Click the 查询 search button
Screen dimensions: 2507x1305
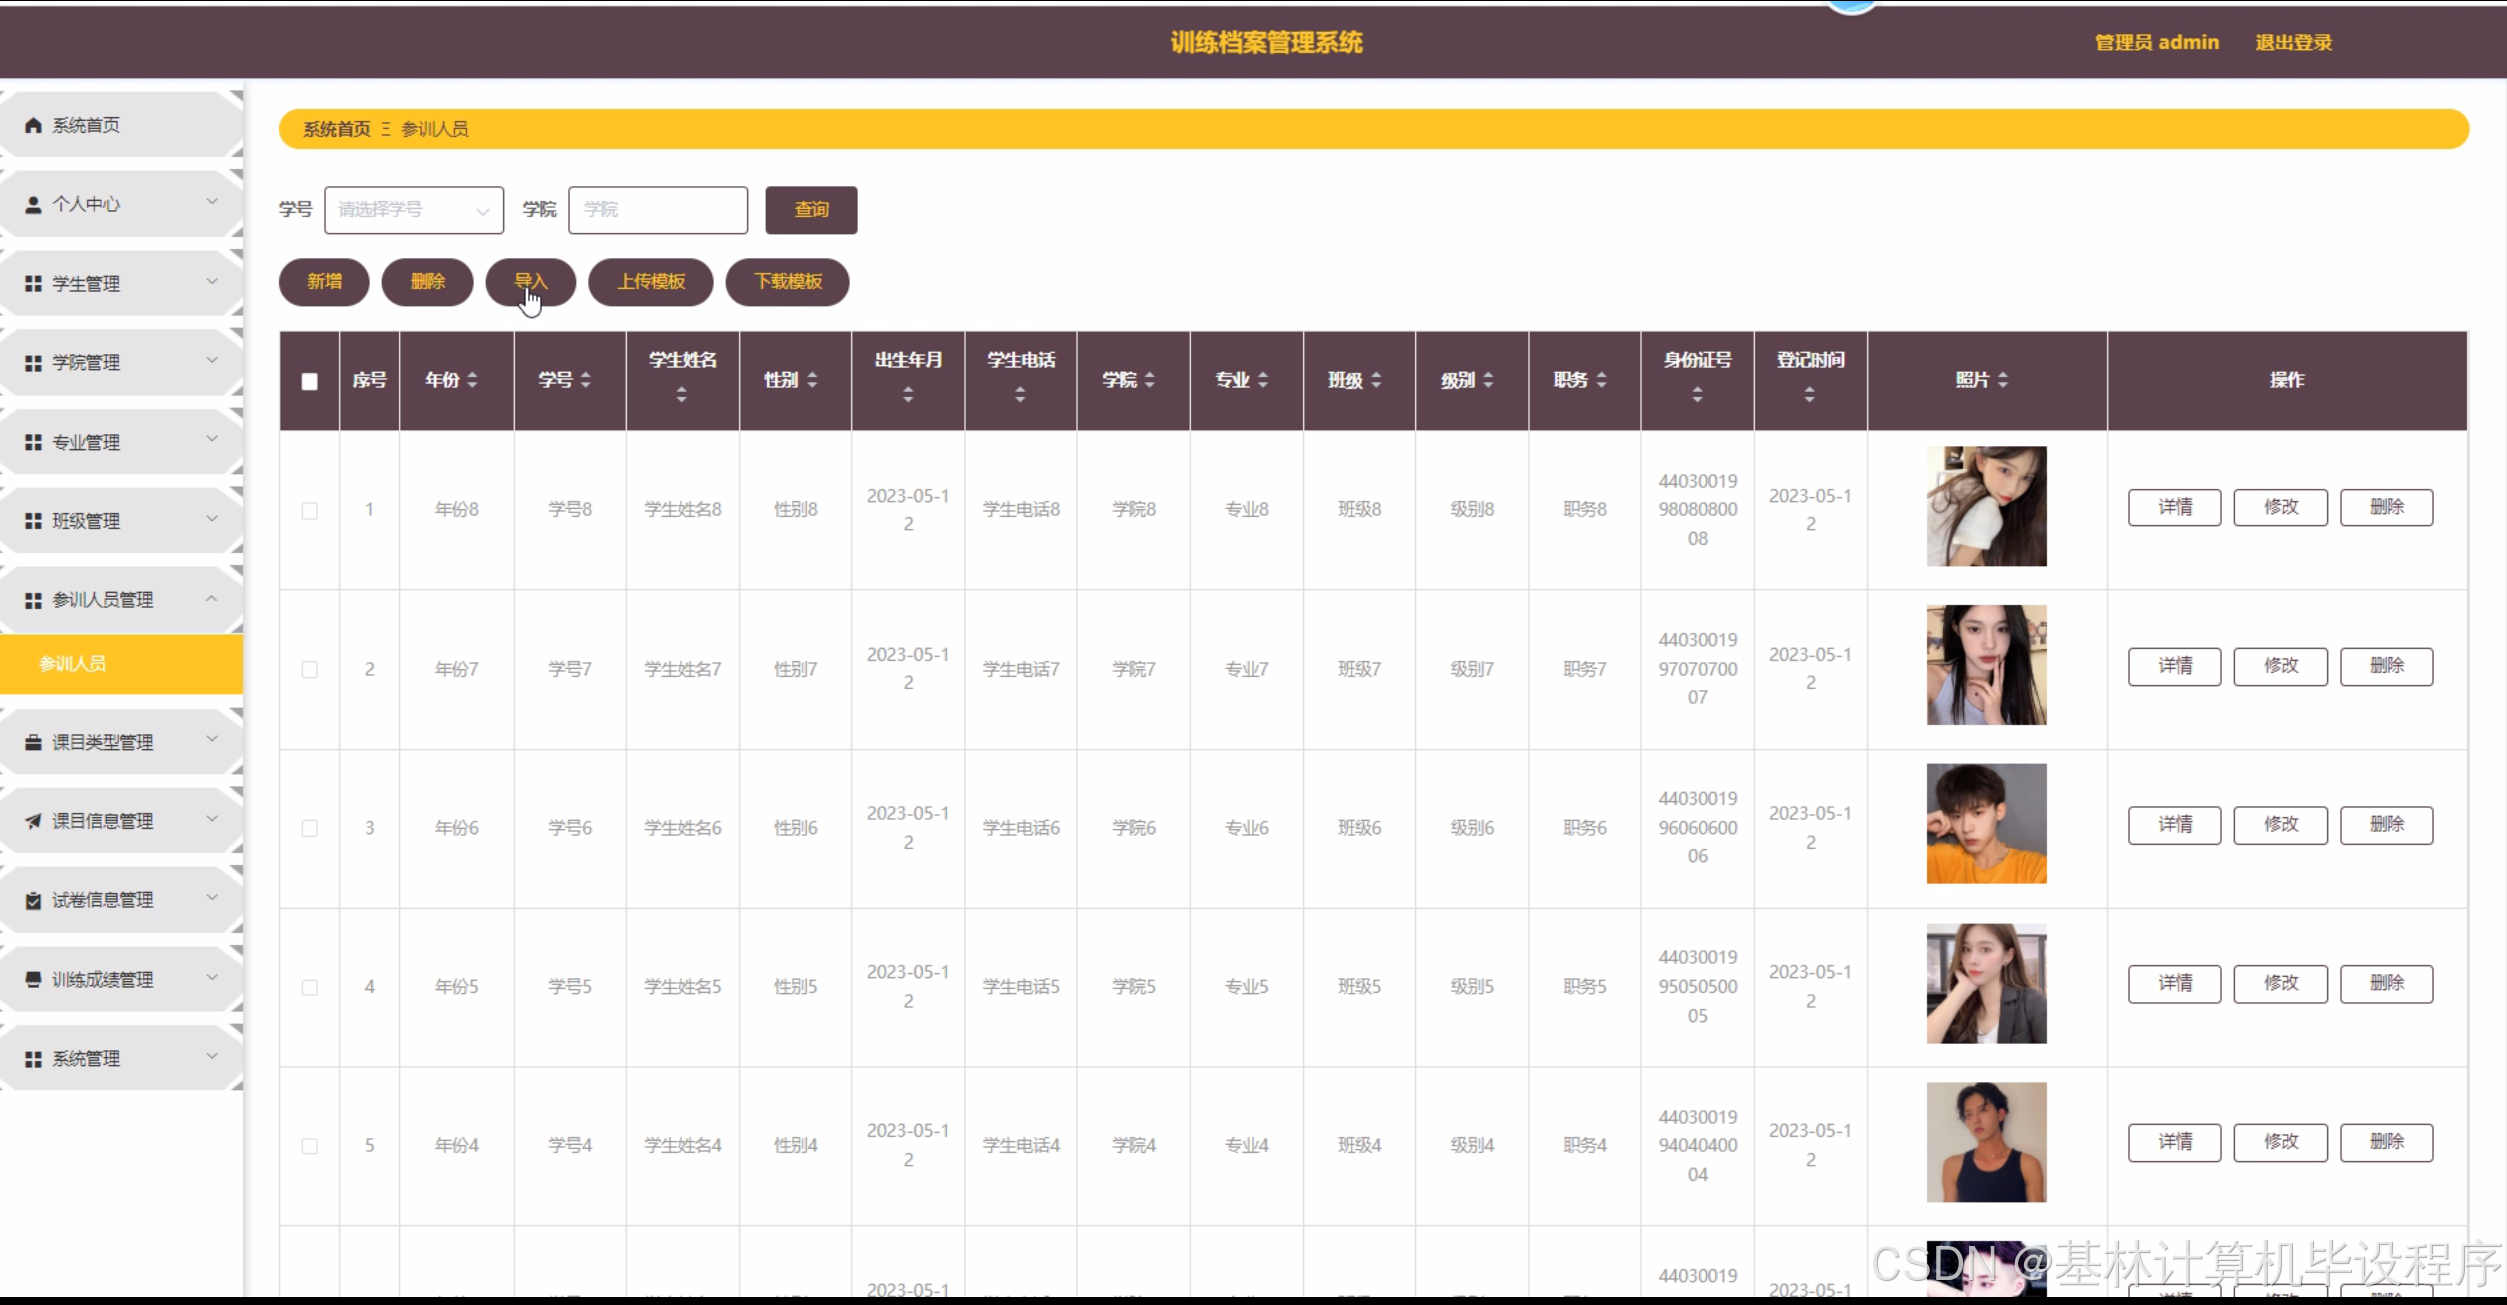click(x=811, y=210)
